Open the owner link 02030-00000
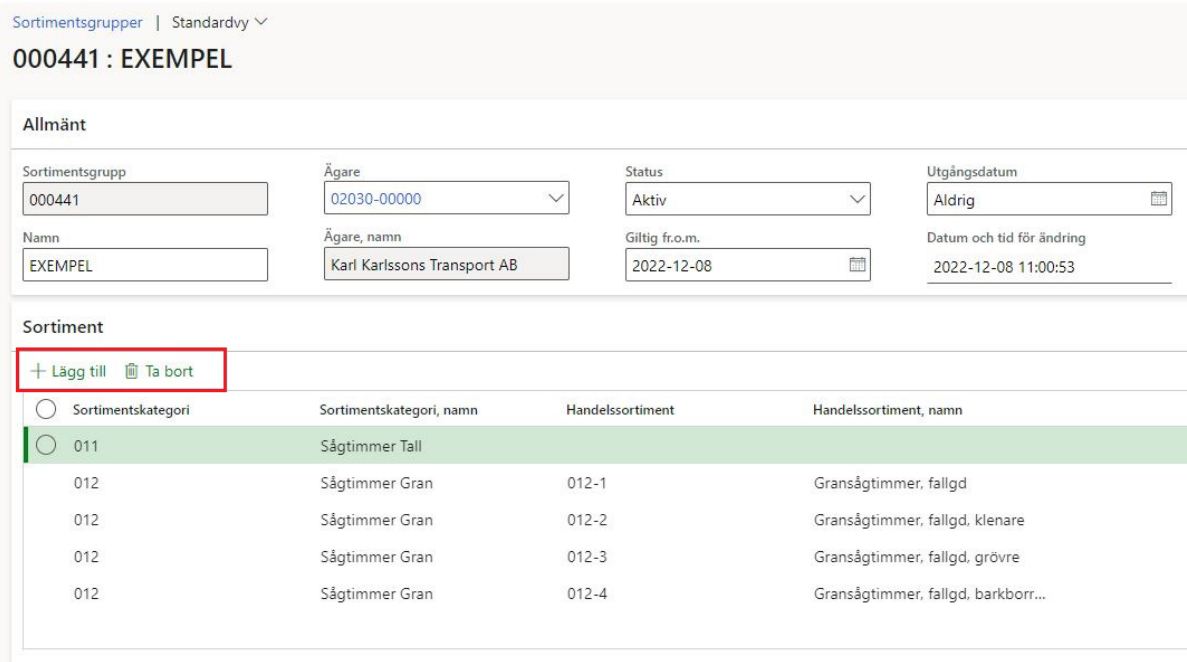 [375, 199]
